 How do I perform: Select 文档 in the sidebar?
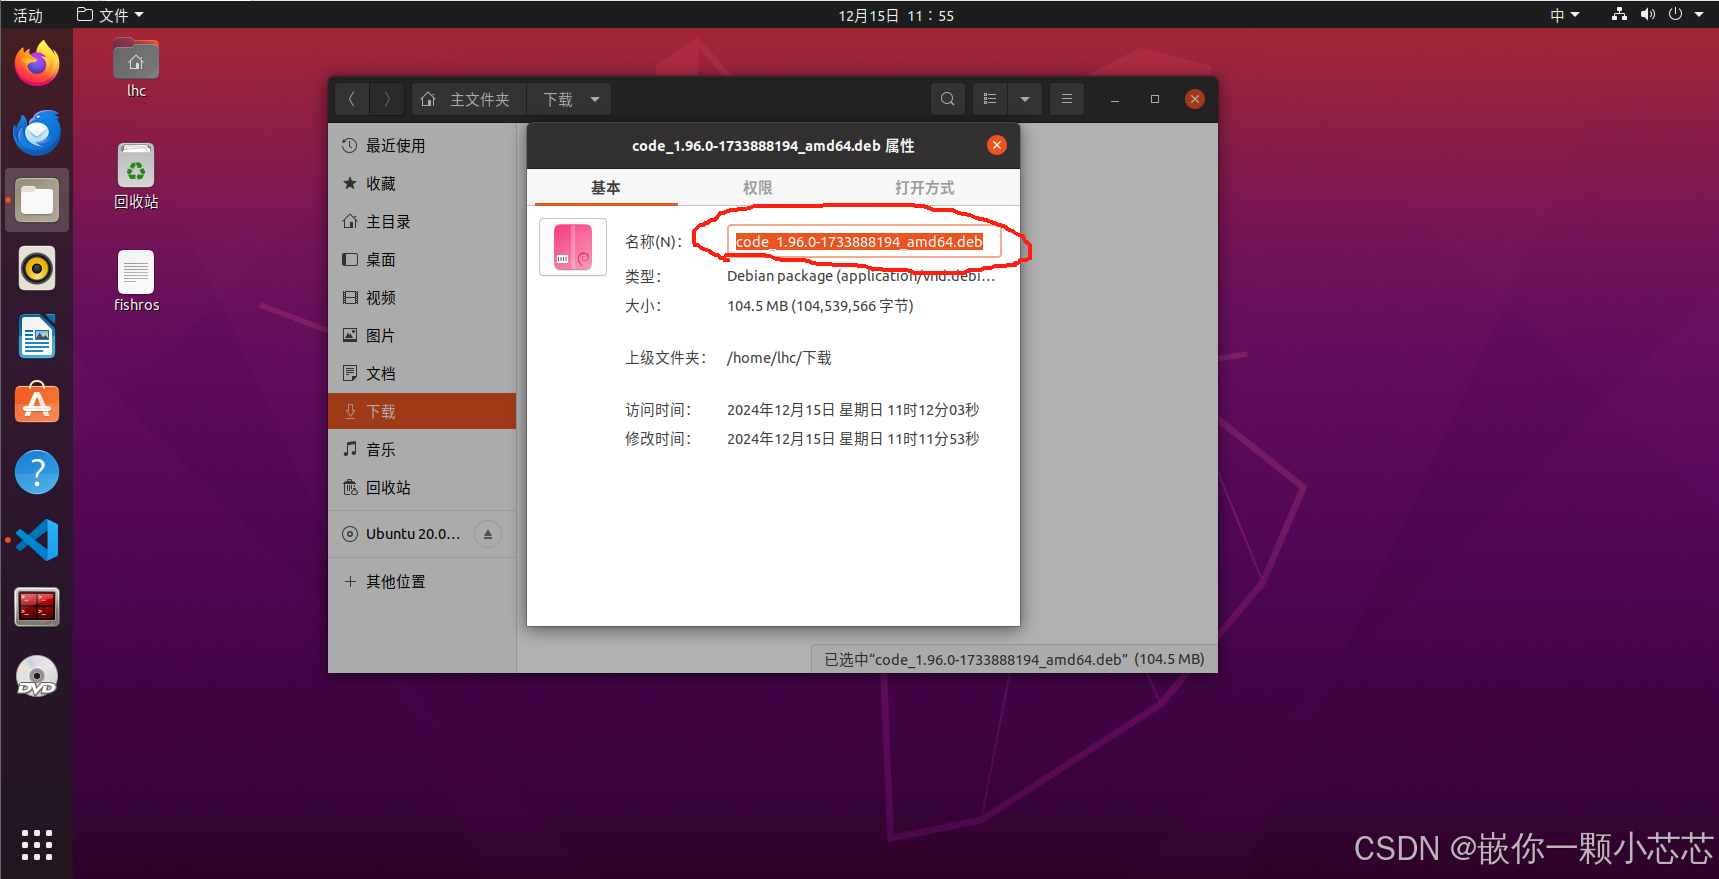(x=422, y=374)
